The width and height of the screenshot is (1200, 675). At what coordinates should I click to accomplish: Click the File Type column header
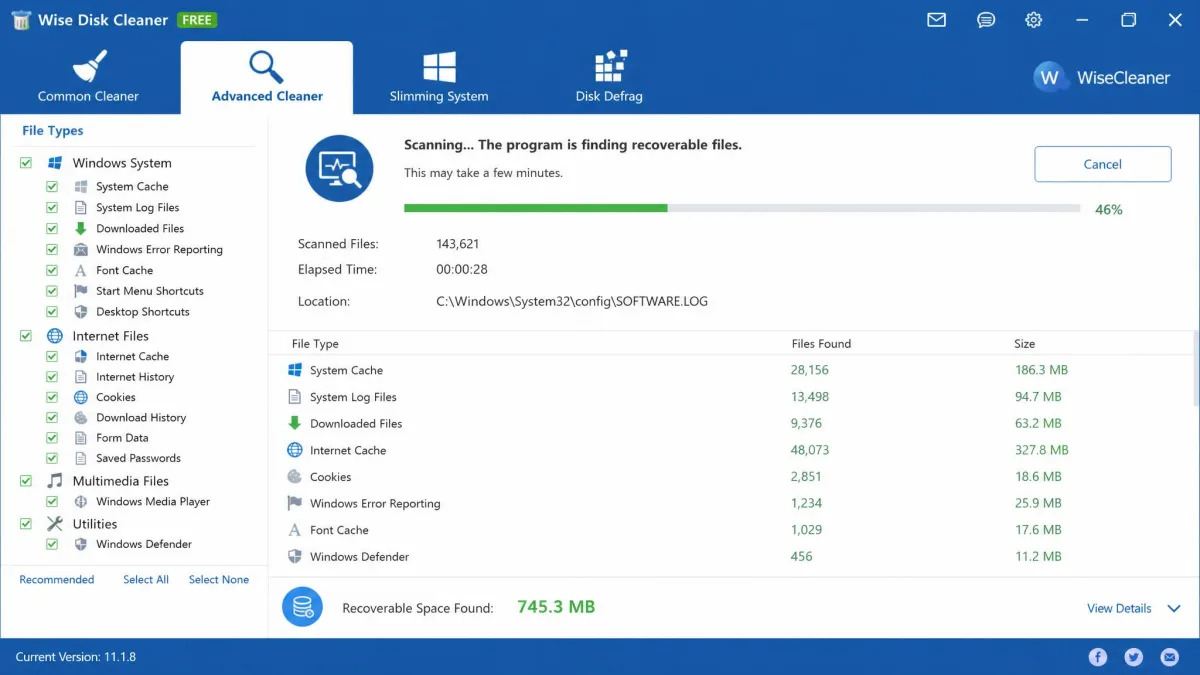click(315, 344)
